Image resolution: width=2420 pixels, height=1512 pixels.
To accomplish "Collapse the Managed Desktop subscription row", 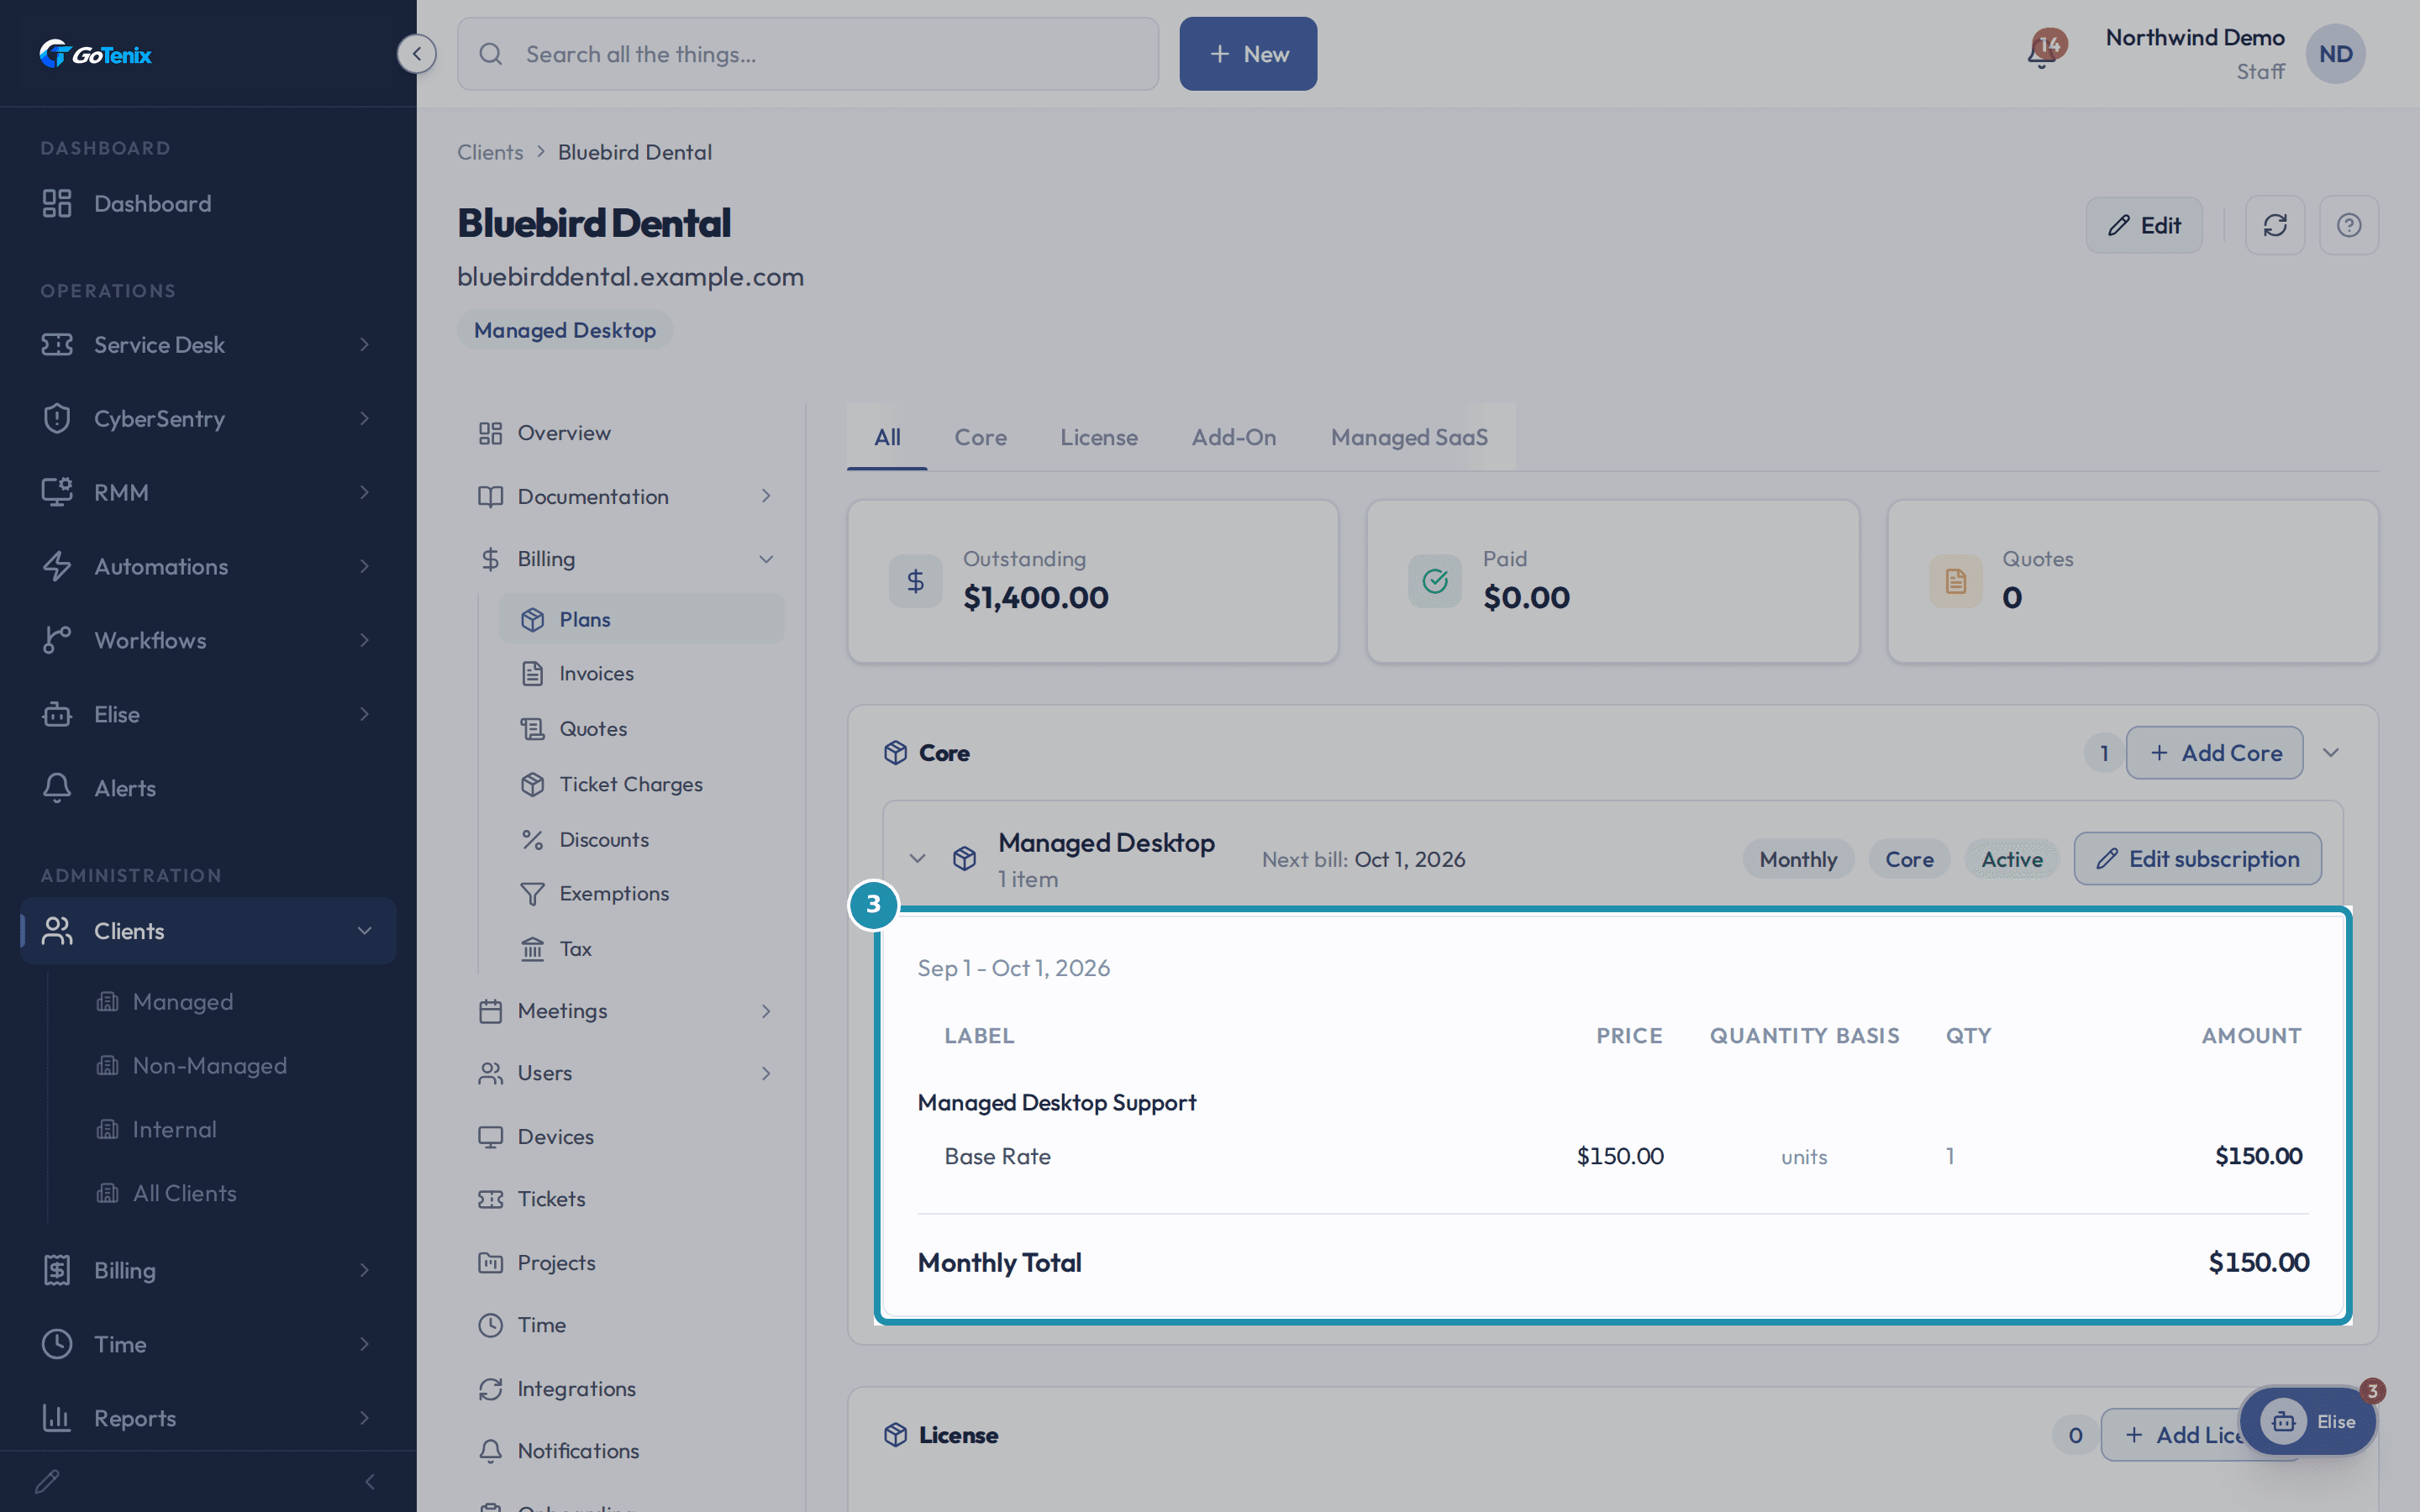I will (x=917, y=859).
